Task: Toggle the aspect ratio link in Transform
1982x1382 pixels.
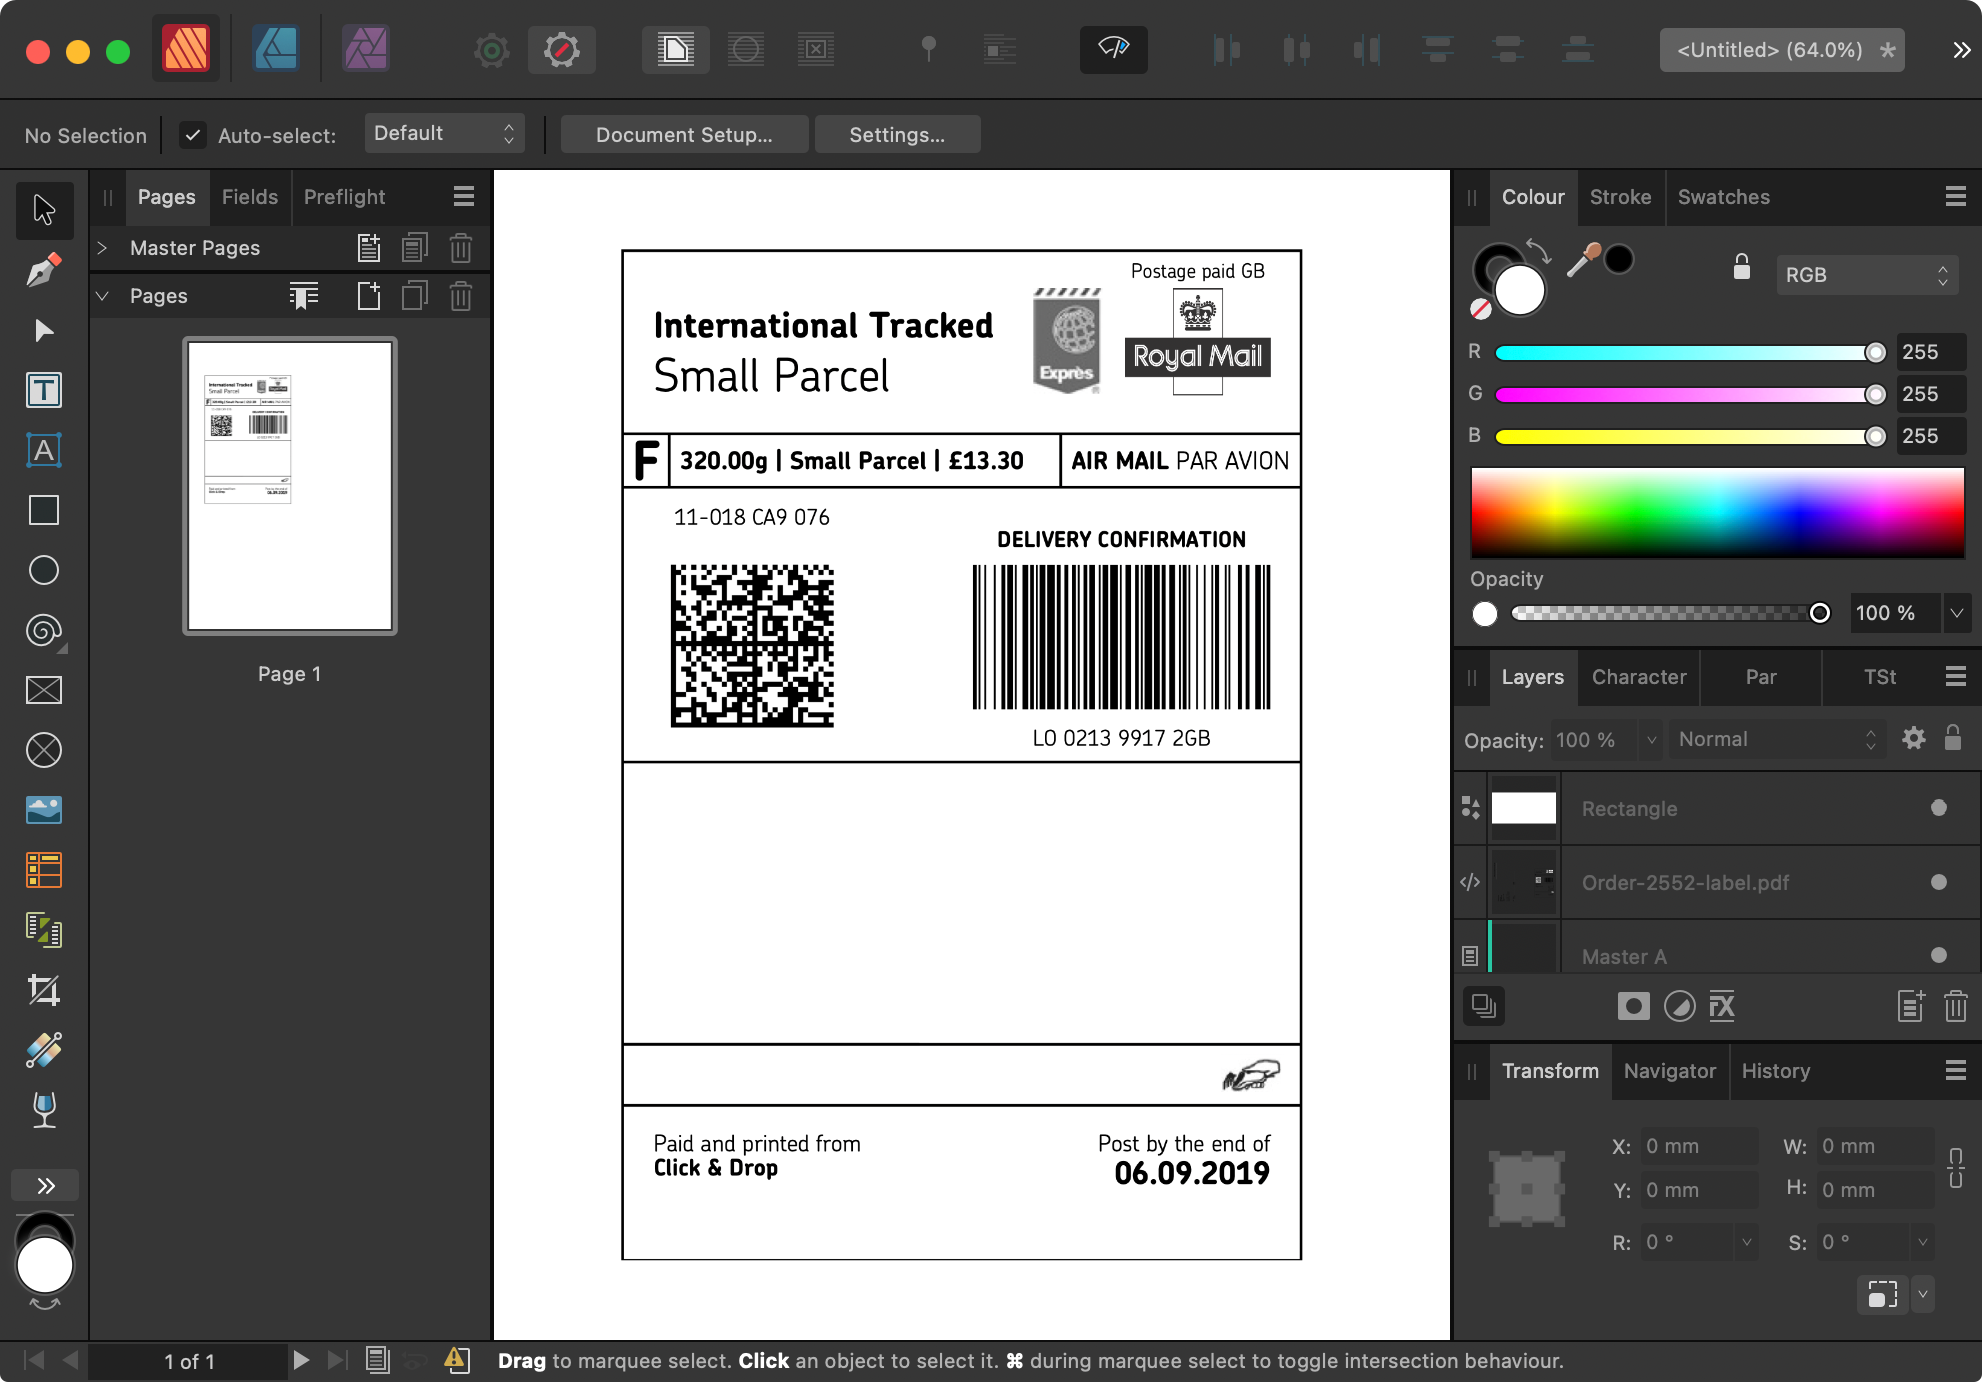Action: 1955,1168
